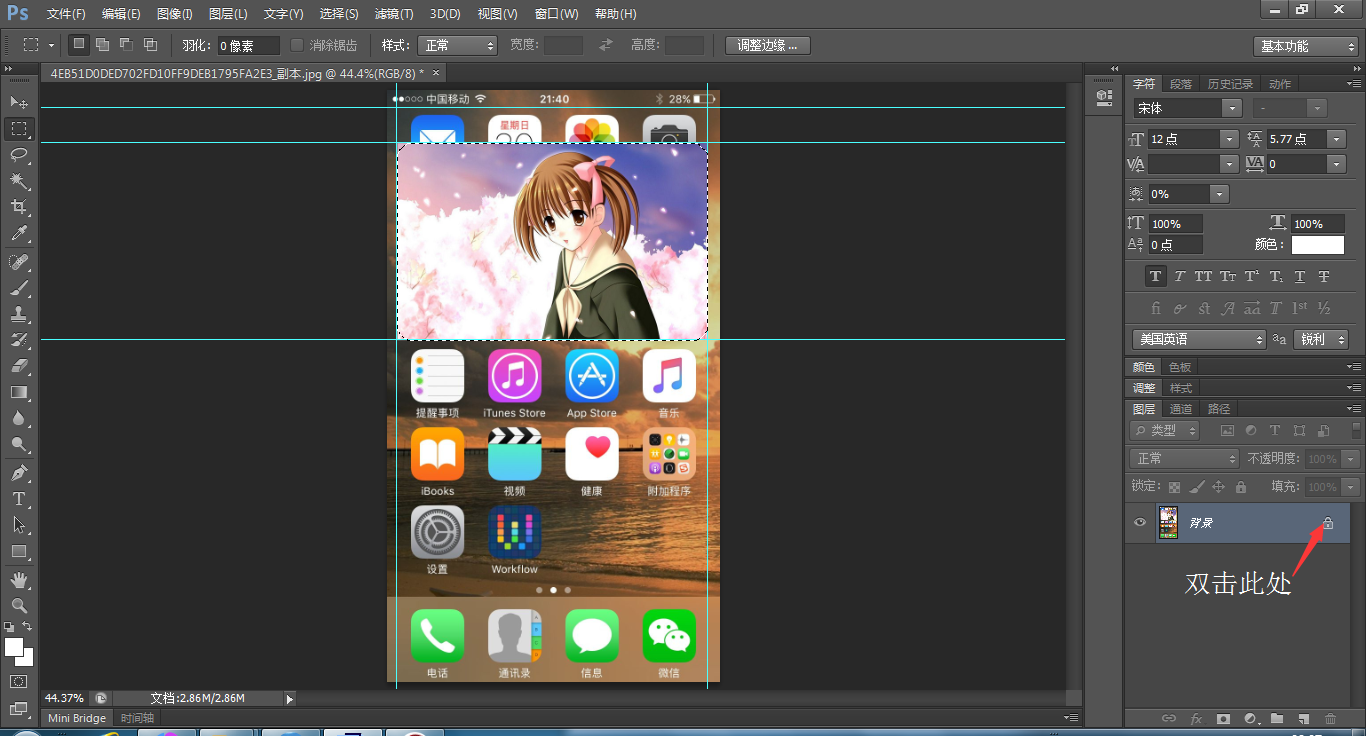1366x736 pixels.
Task: Select the Rectangular Marquee tool in toolbox
Action: coord(19,128)
